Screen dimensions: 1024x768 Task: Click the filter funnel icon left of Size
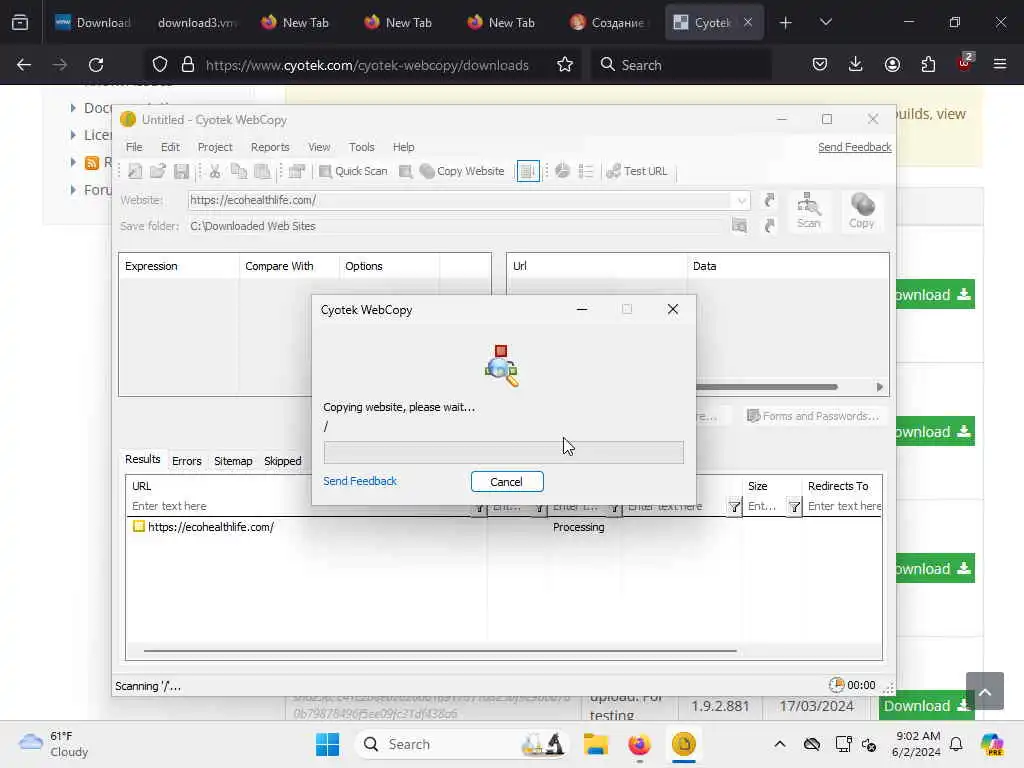pyautogui.click(x=734, y=506)
